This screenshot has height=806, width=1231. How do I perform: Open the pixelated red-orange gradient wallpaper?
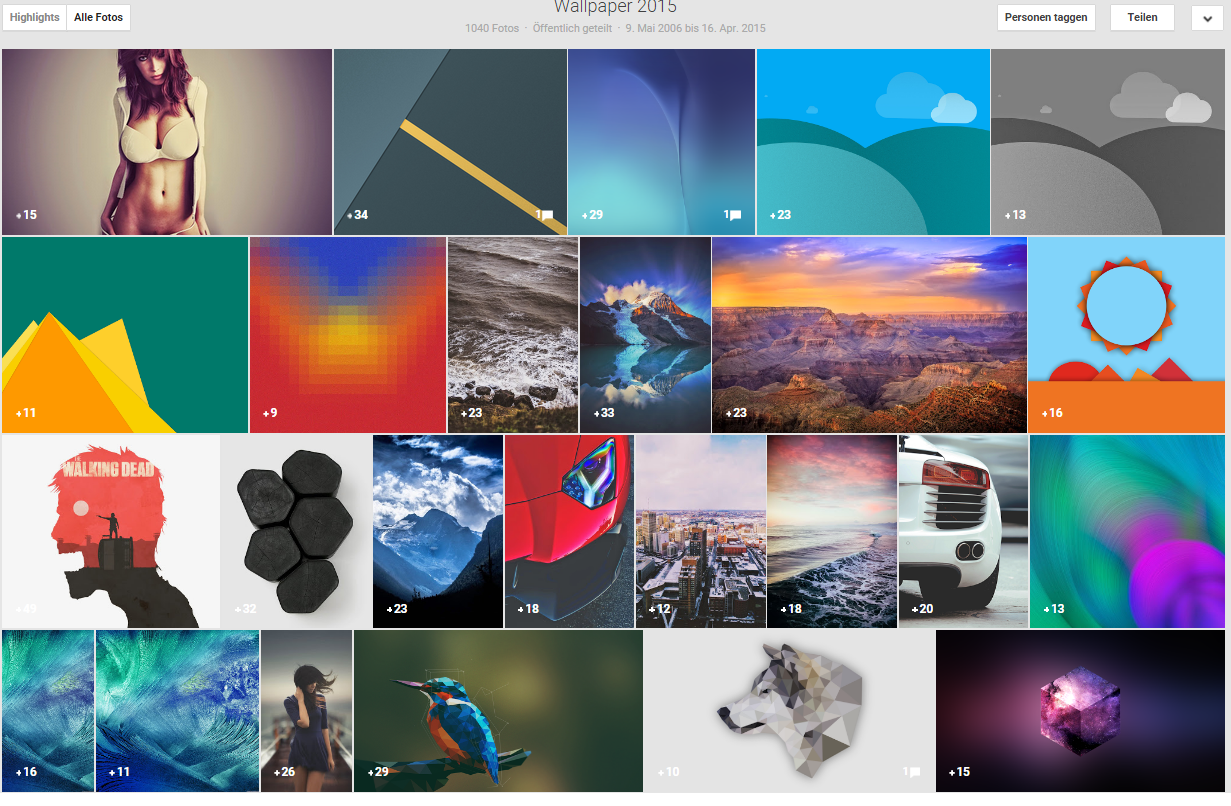coord(347,335)
